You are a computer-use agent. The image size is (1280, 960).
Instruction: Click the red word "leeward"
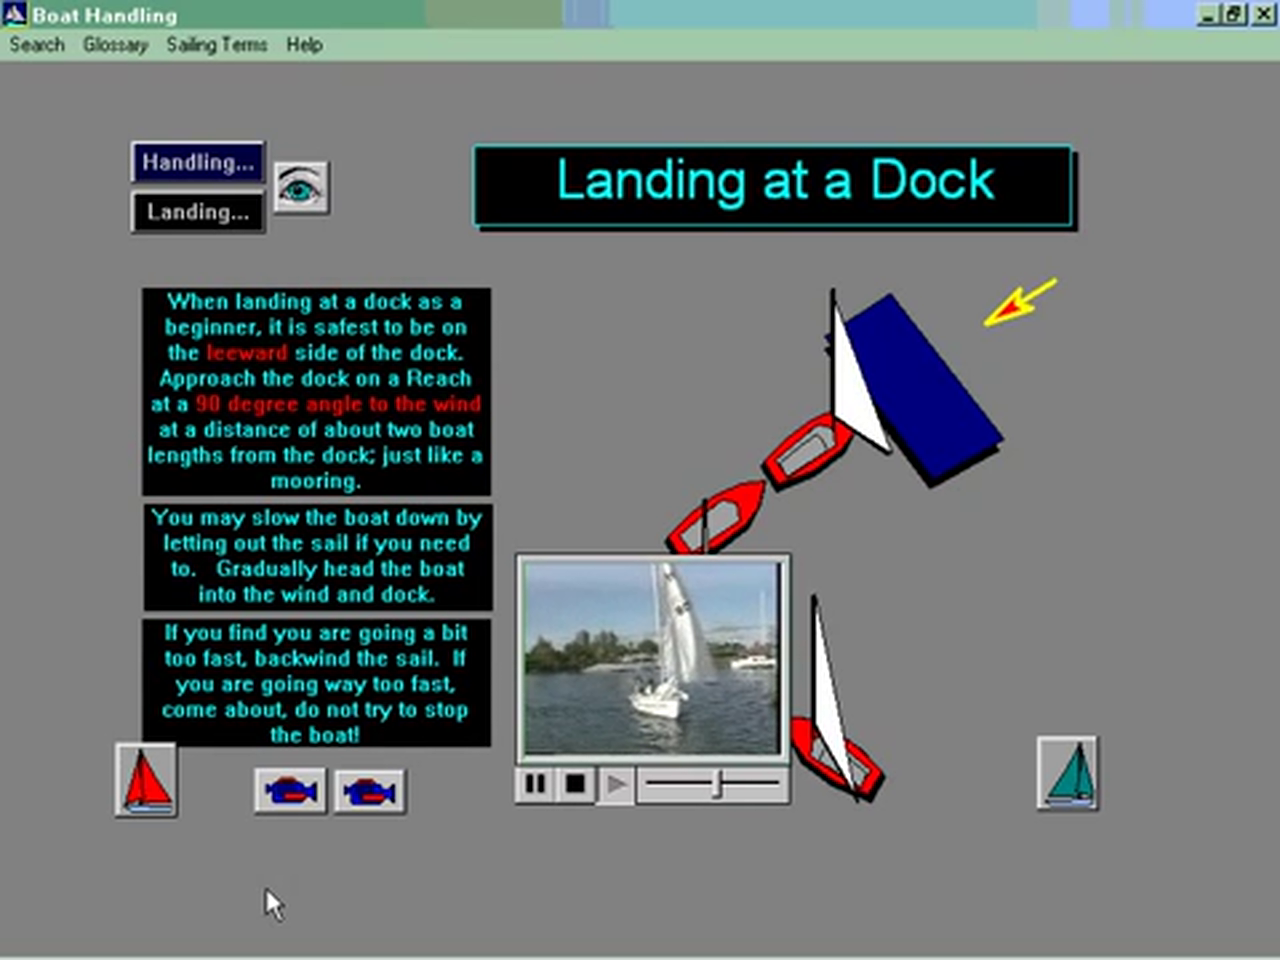click(x=247, y=353)
